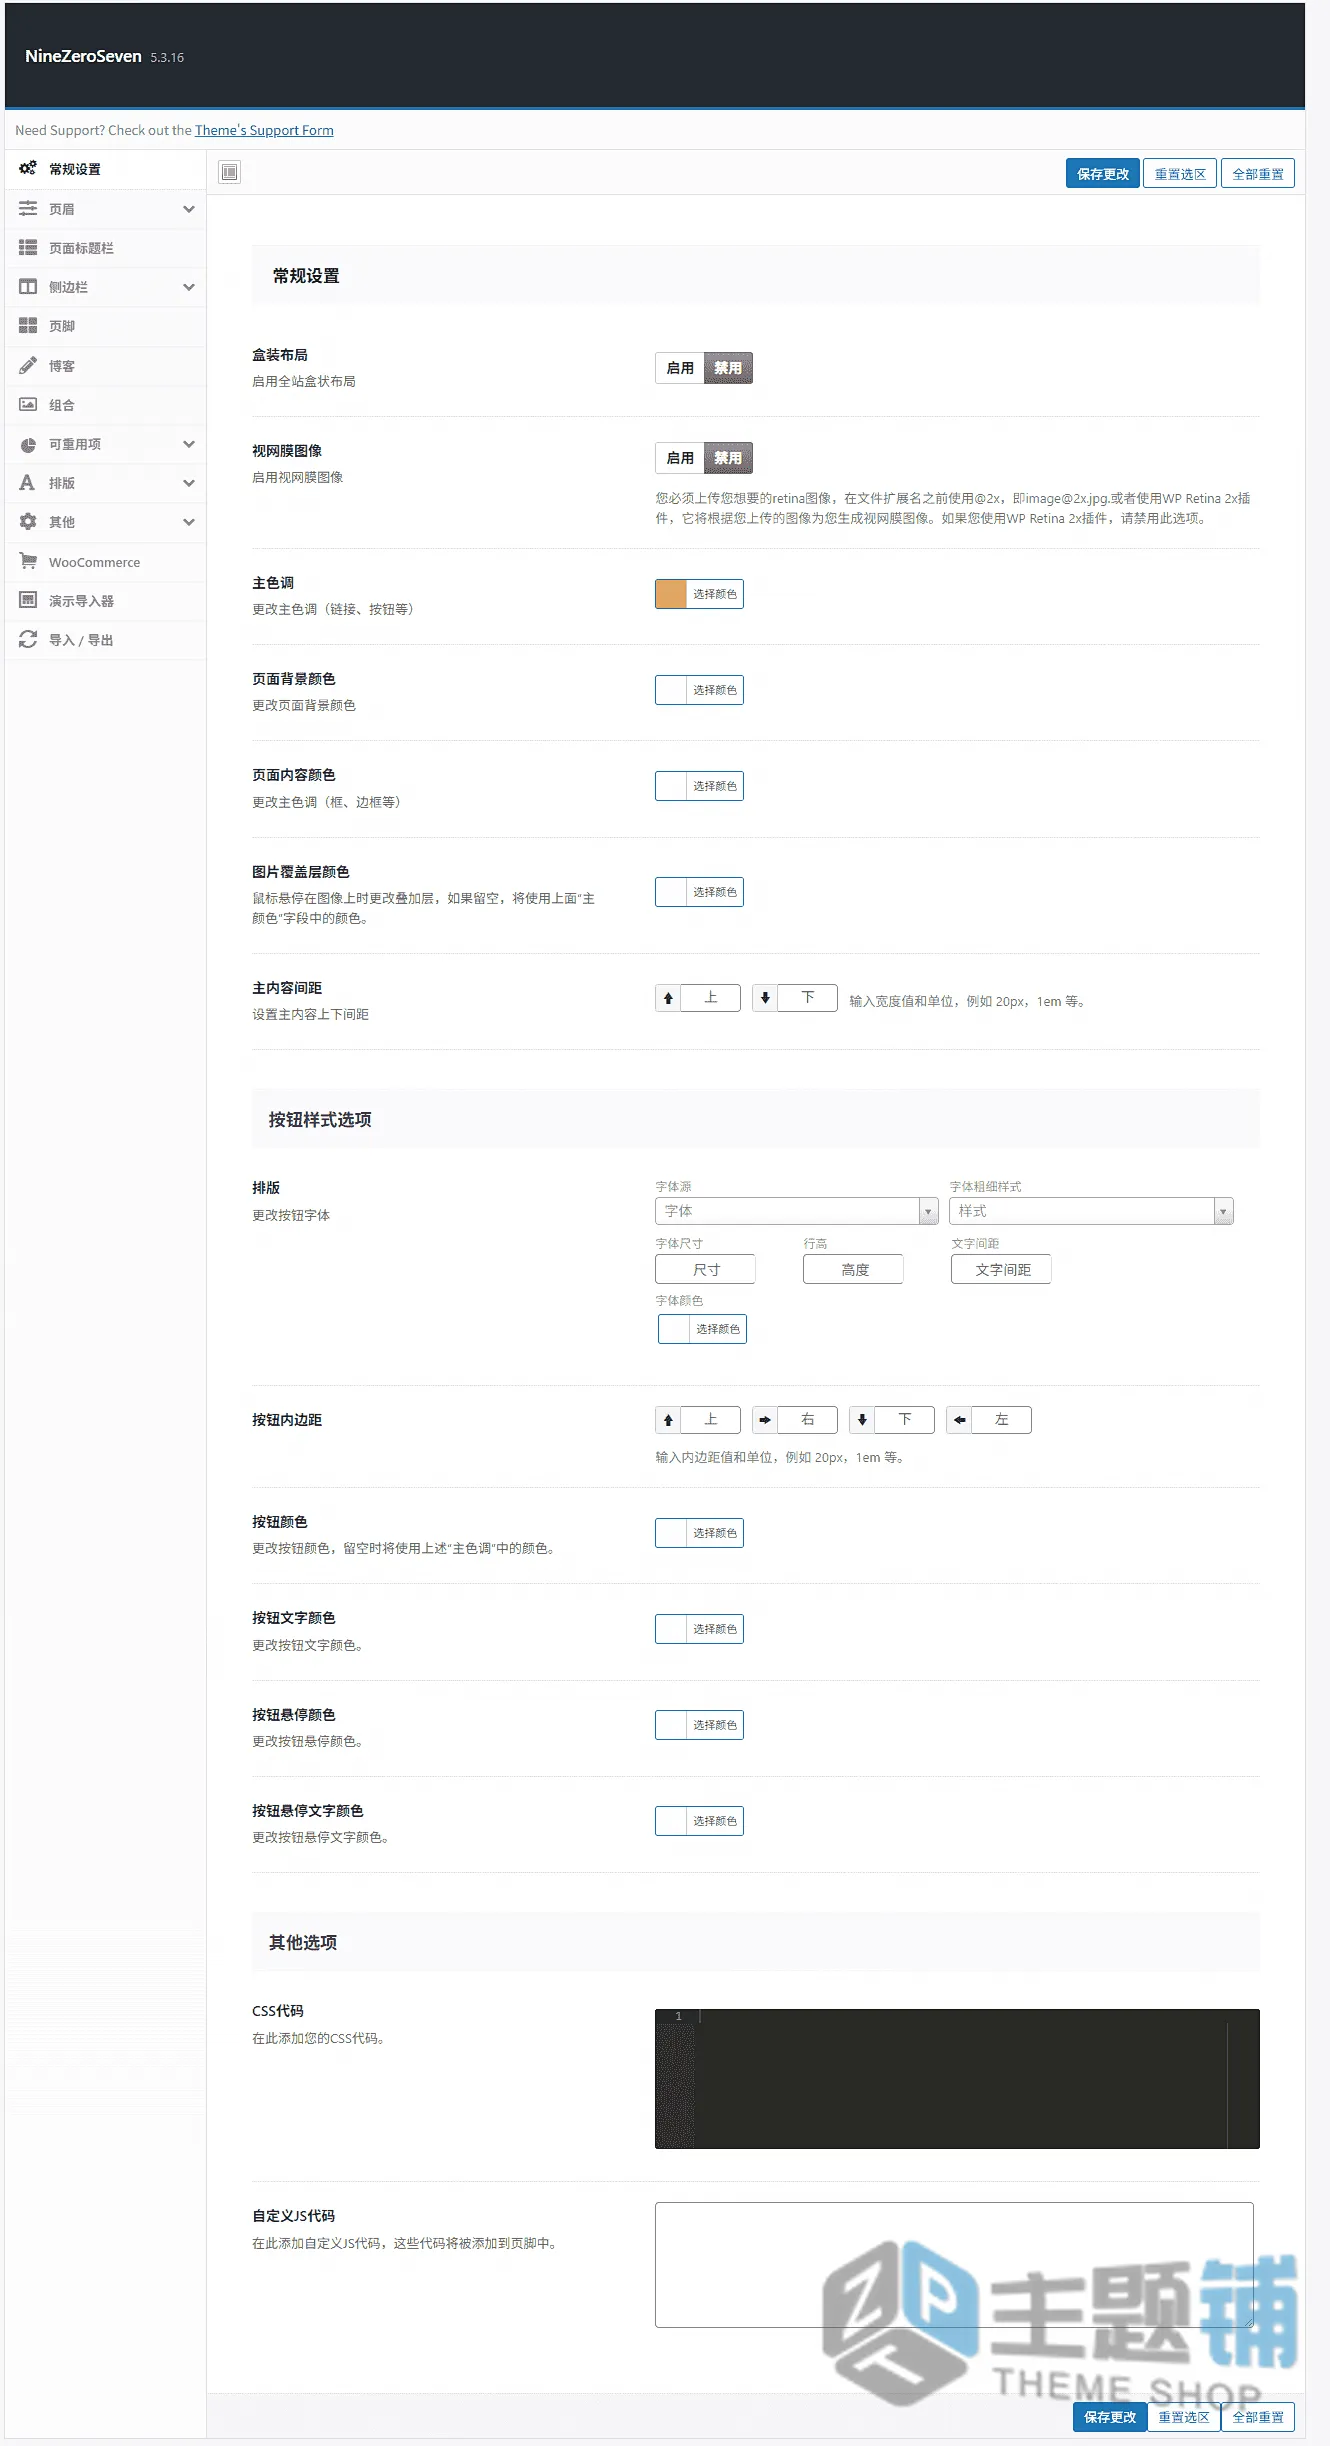Open WooCommerce sidebar section
The height and width of the screenshot is (2446, 1330).
tap(105, 562)
